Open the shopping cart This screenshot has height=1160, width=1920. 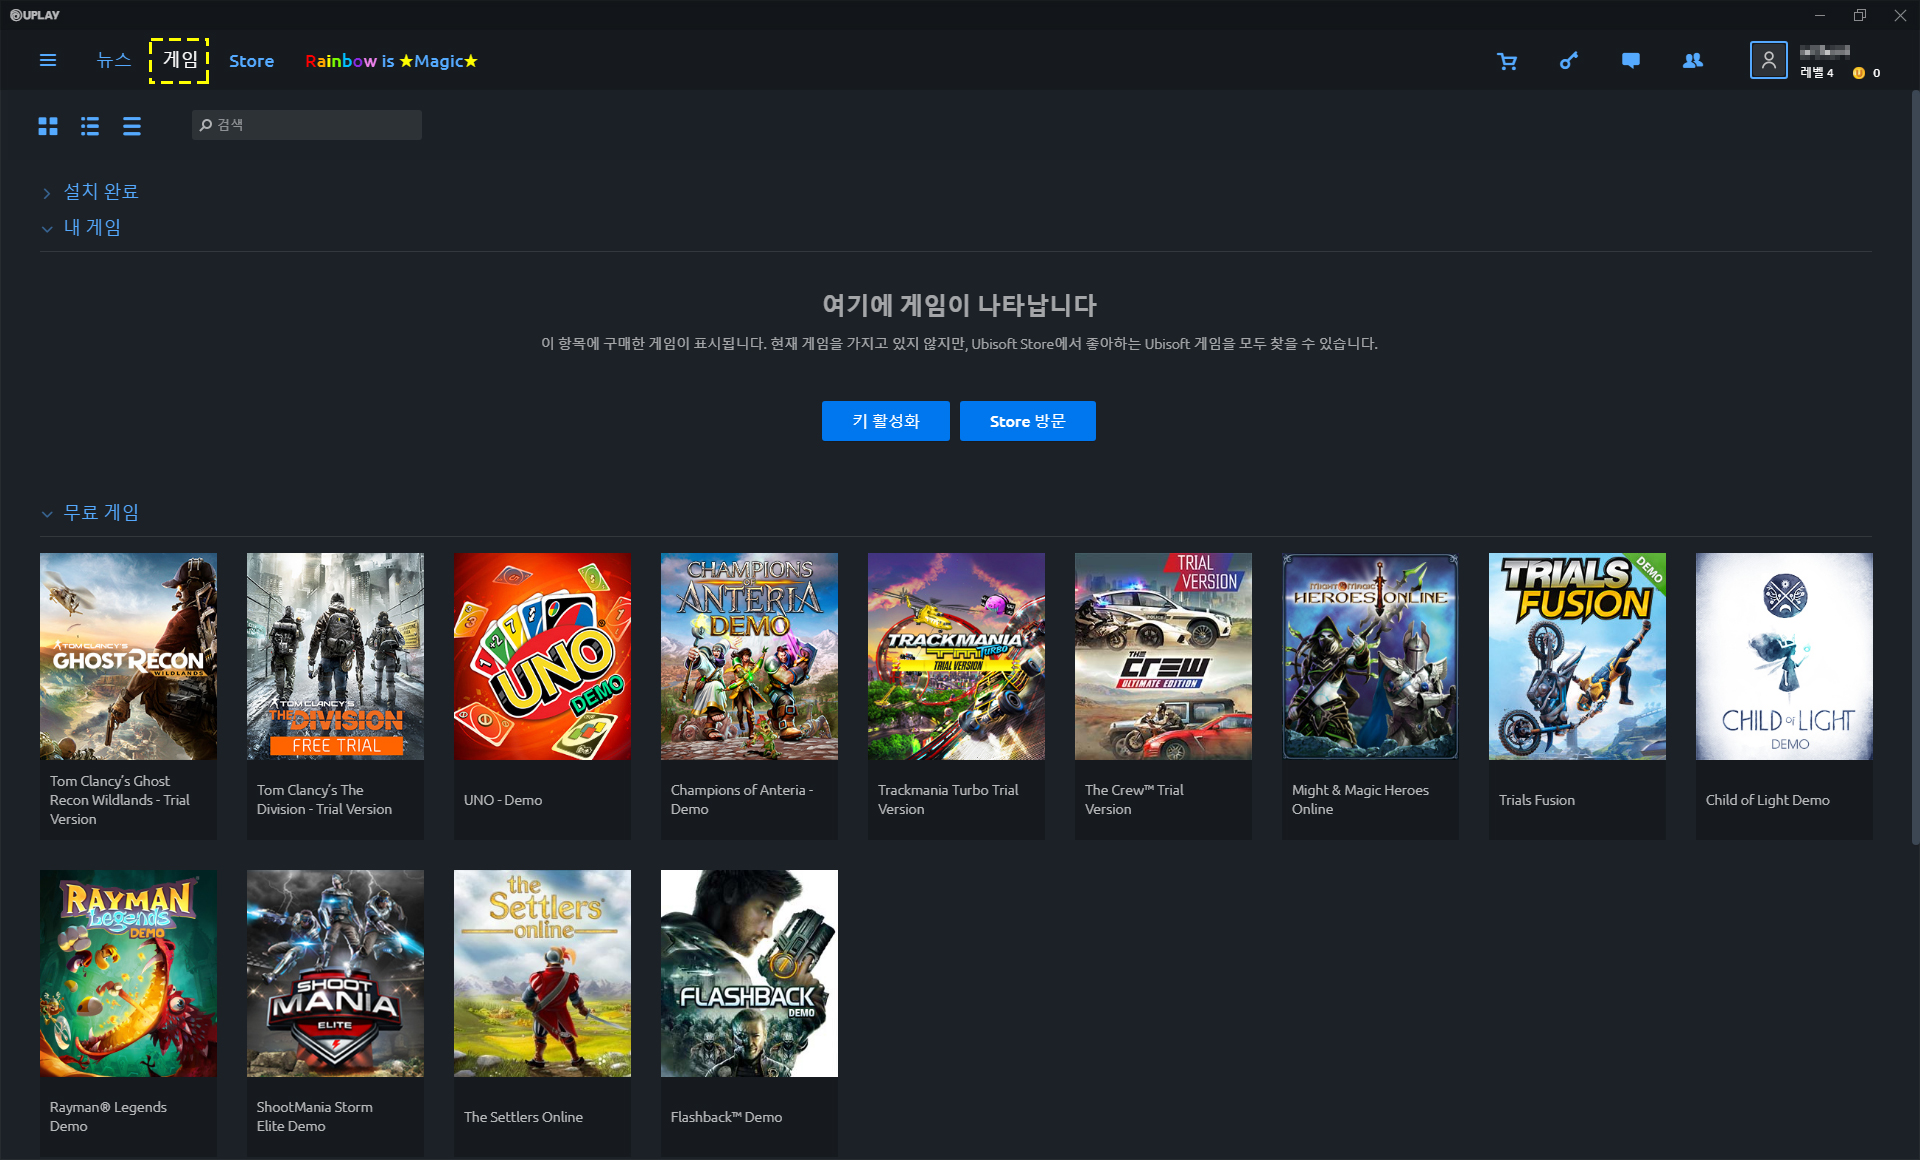[1507, 61]
